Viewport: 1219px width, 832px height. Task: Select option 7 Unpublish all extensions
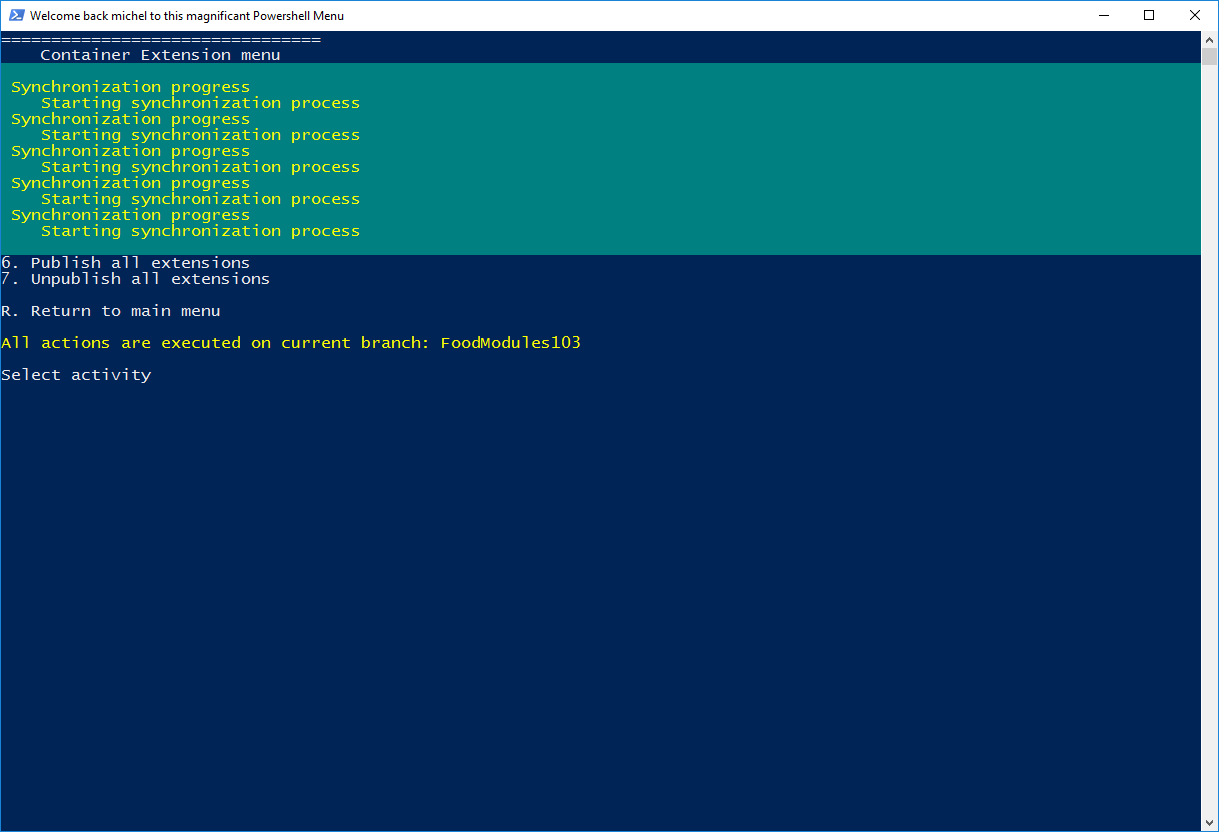tap(135, 278)
